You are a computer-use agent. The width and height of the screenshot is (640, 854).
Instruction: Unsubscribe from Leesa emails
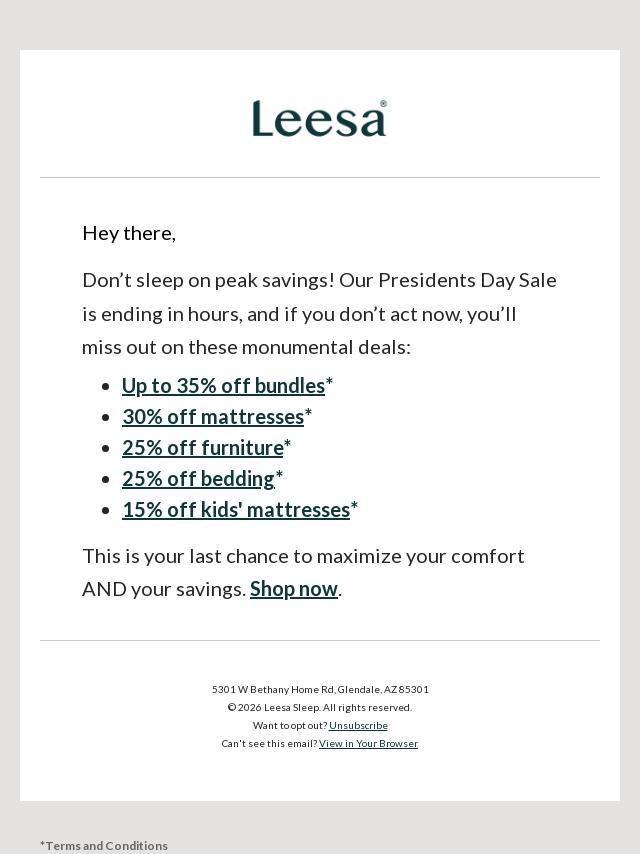pos(358,726)
